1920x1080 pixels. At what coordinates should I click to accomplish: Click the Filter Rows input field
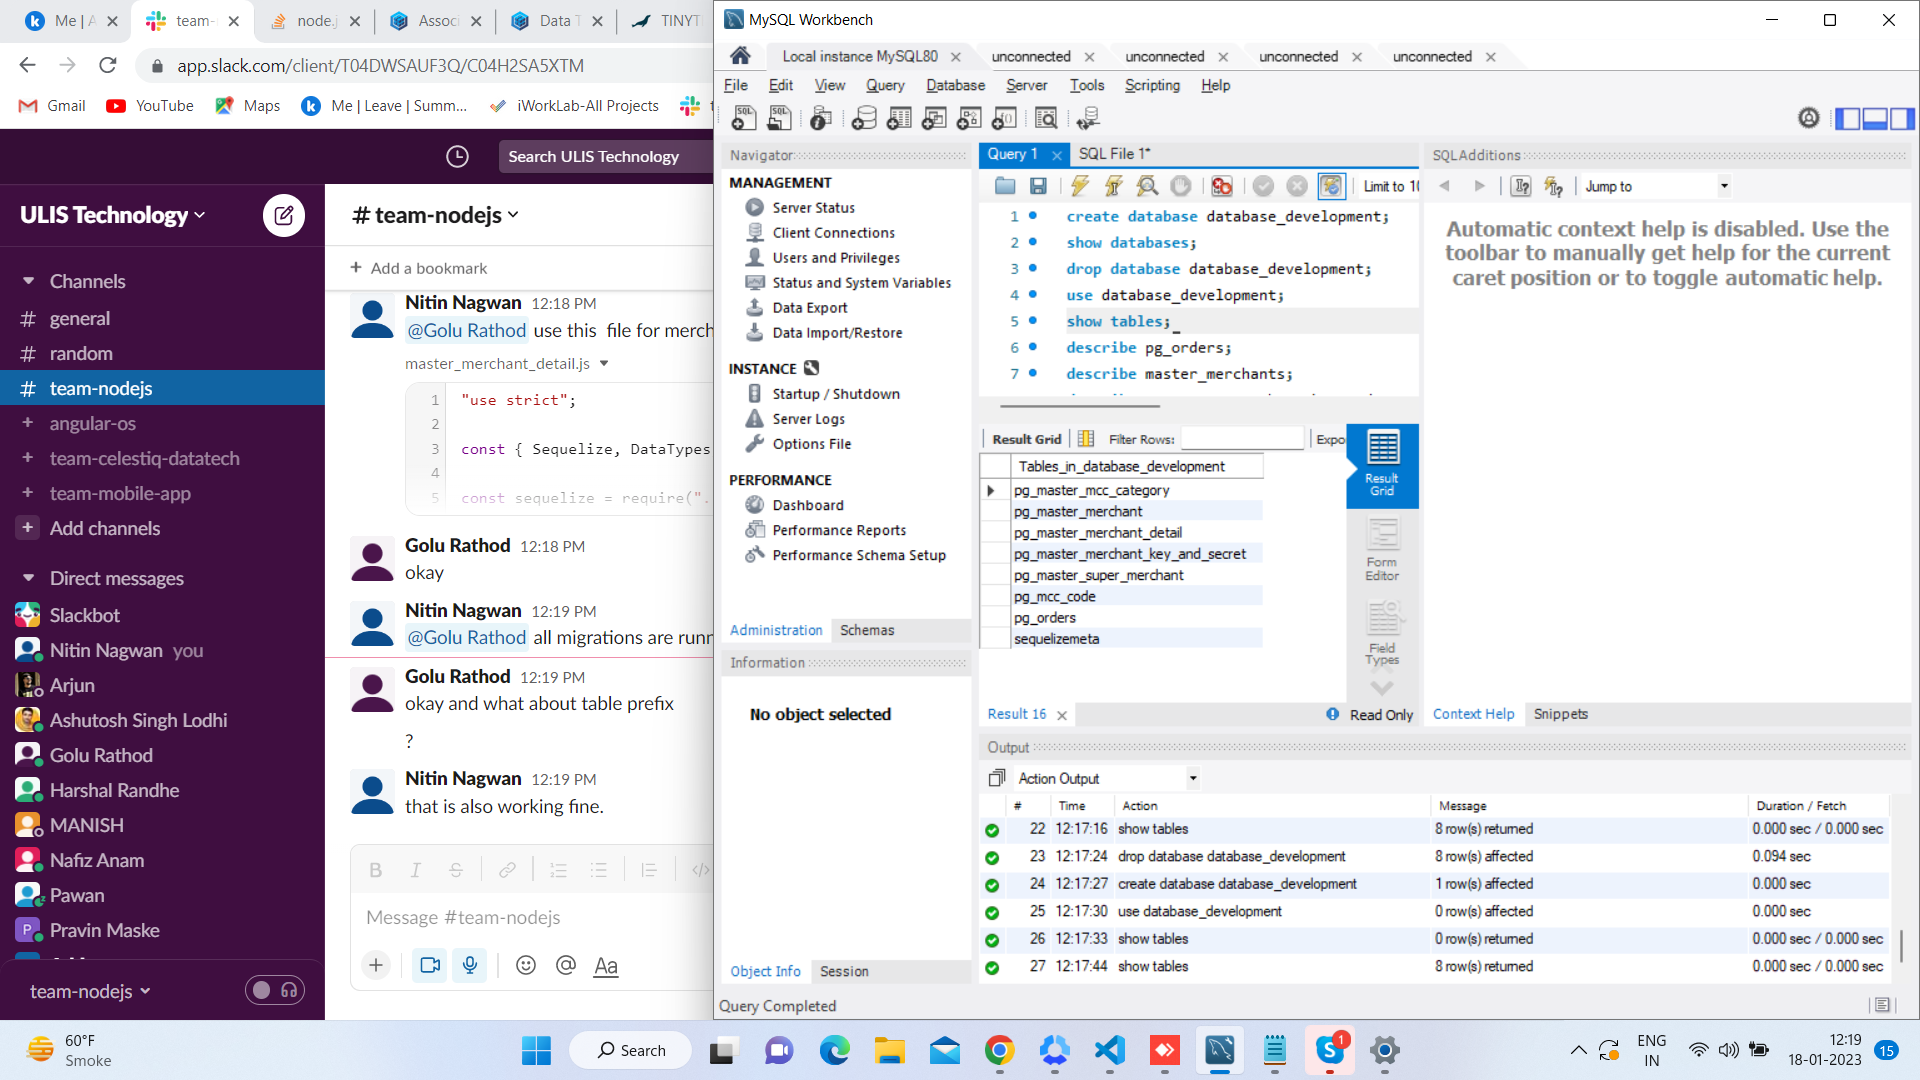[1242, 439]
